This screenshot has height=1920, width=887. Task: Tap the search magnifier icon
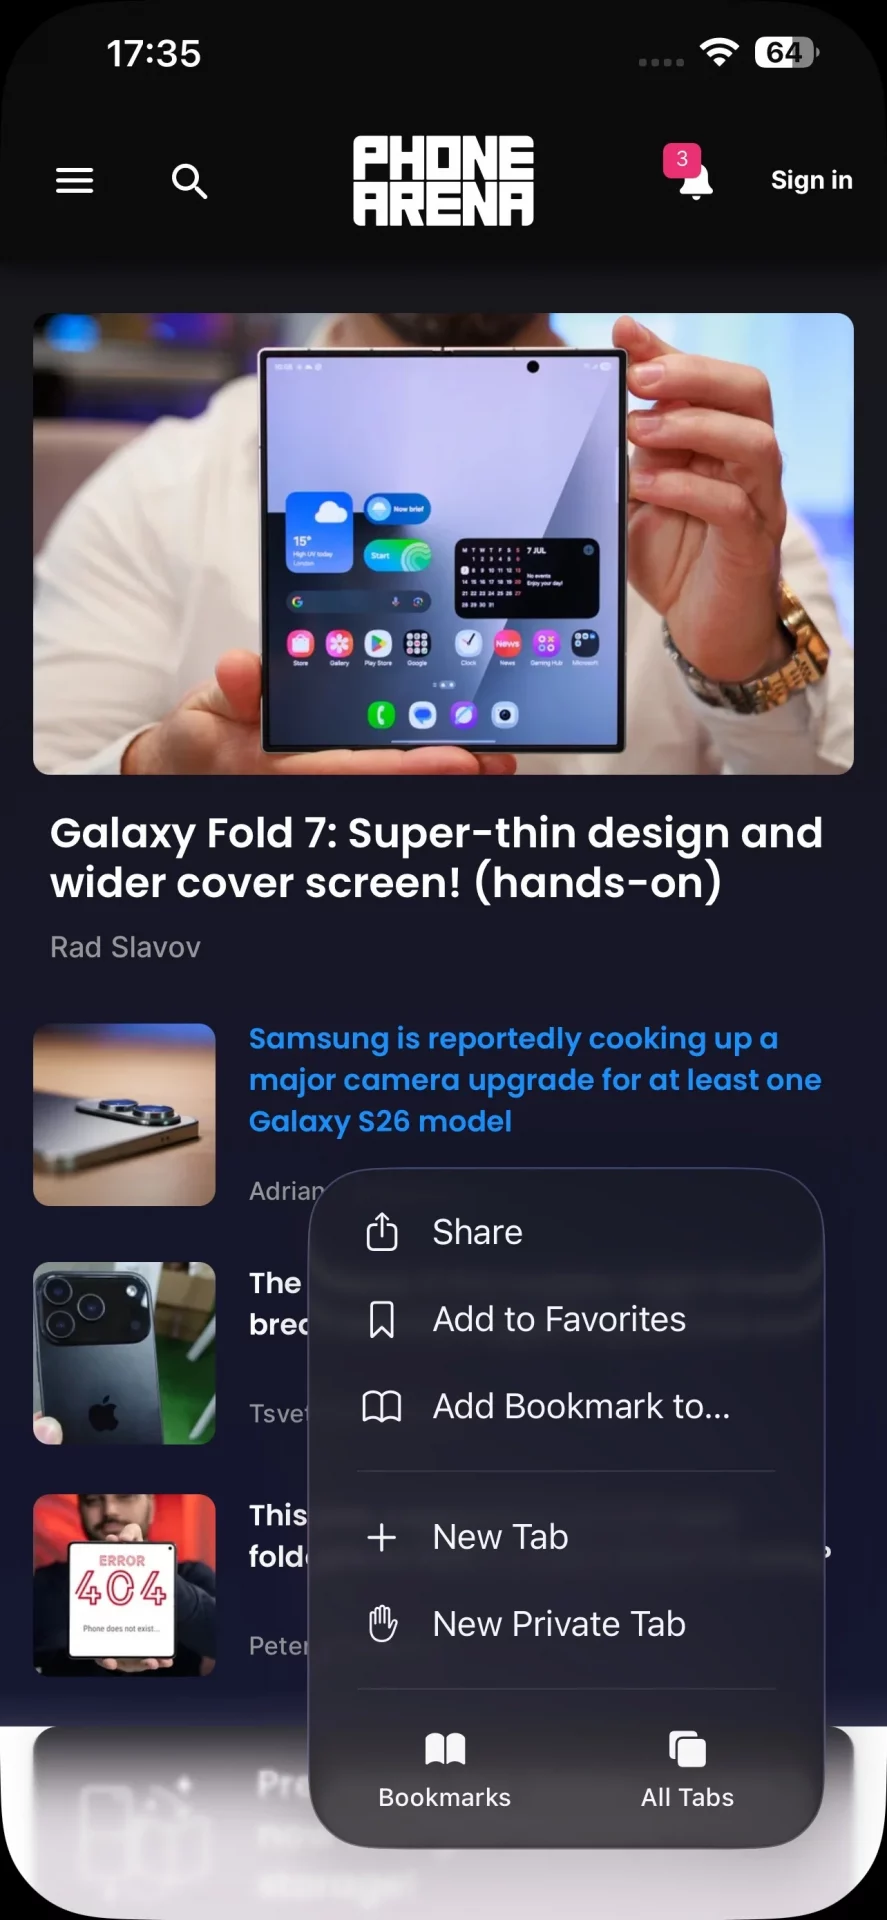189,181
